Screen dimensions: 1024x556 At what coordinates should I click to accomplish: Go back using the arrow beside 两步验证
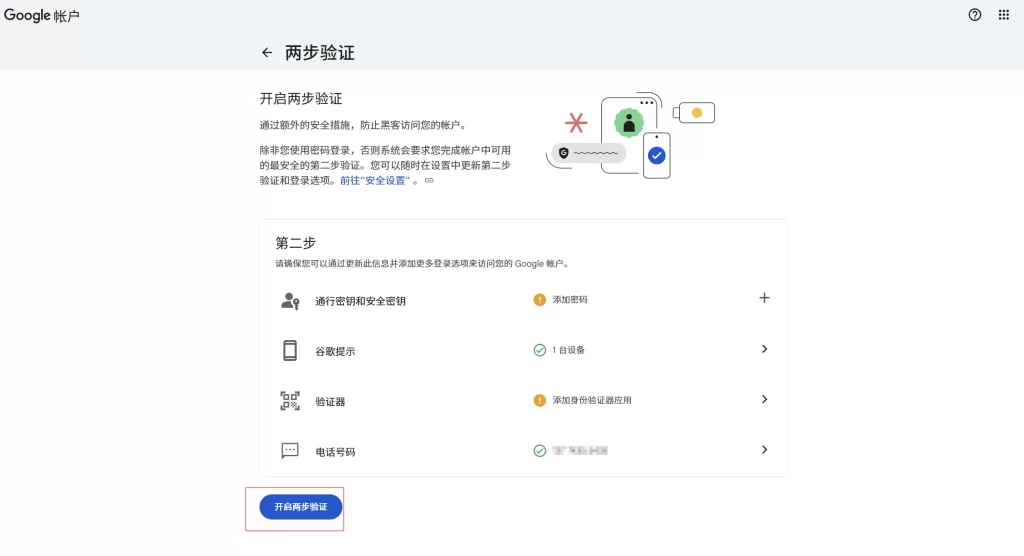[266, 52]
